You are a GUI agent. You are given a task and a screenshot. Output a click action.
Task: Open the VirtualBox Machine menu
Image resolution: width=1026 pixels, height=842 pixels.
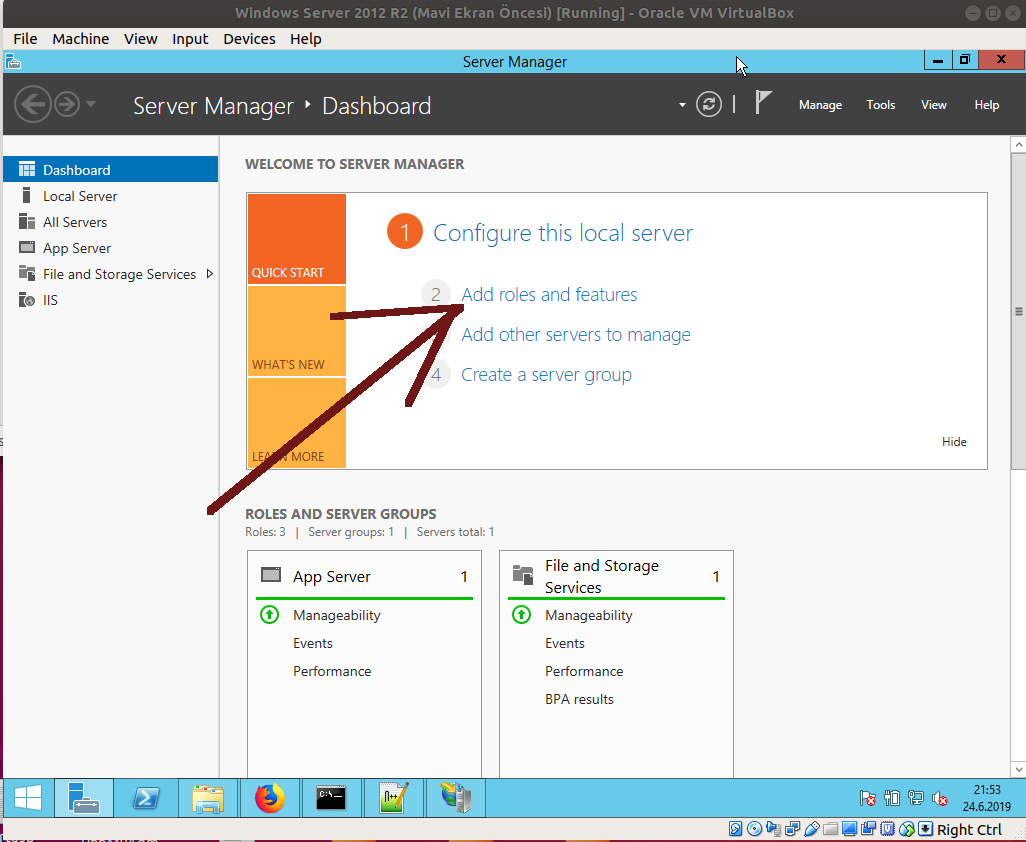[x=80, y=39]
